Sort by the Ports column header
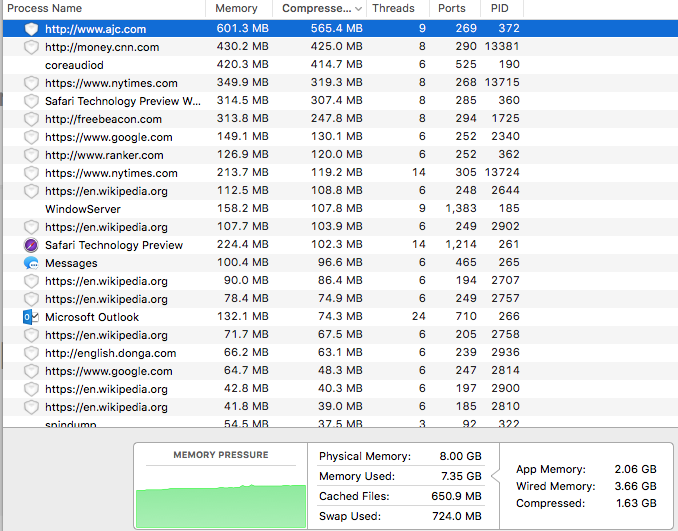 tap(451, 8)
